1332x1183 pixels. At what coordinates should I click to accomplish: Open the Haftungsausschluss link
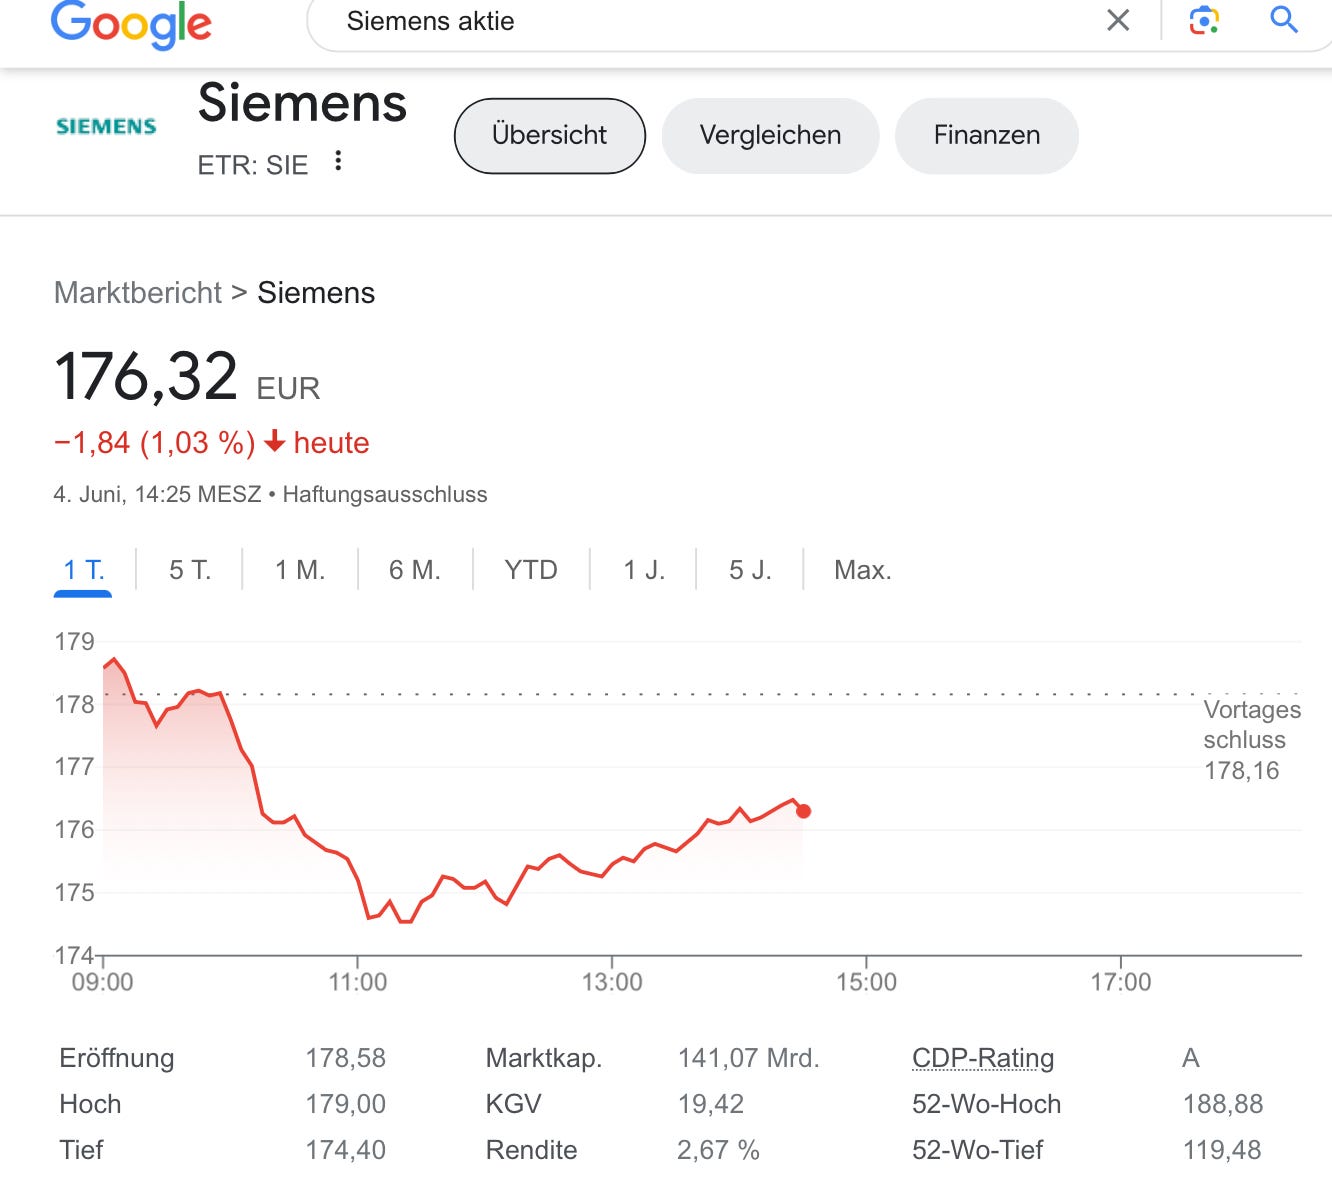click(385, 495)
